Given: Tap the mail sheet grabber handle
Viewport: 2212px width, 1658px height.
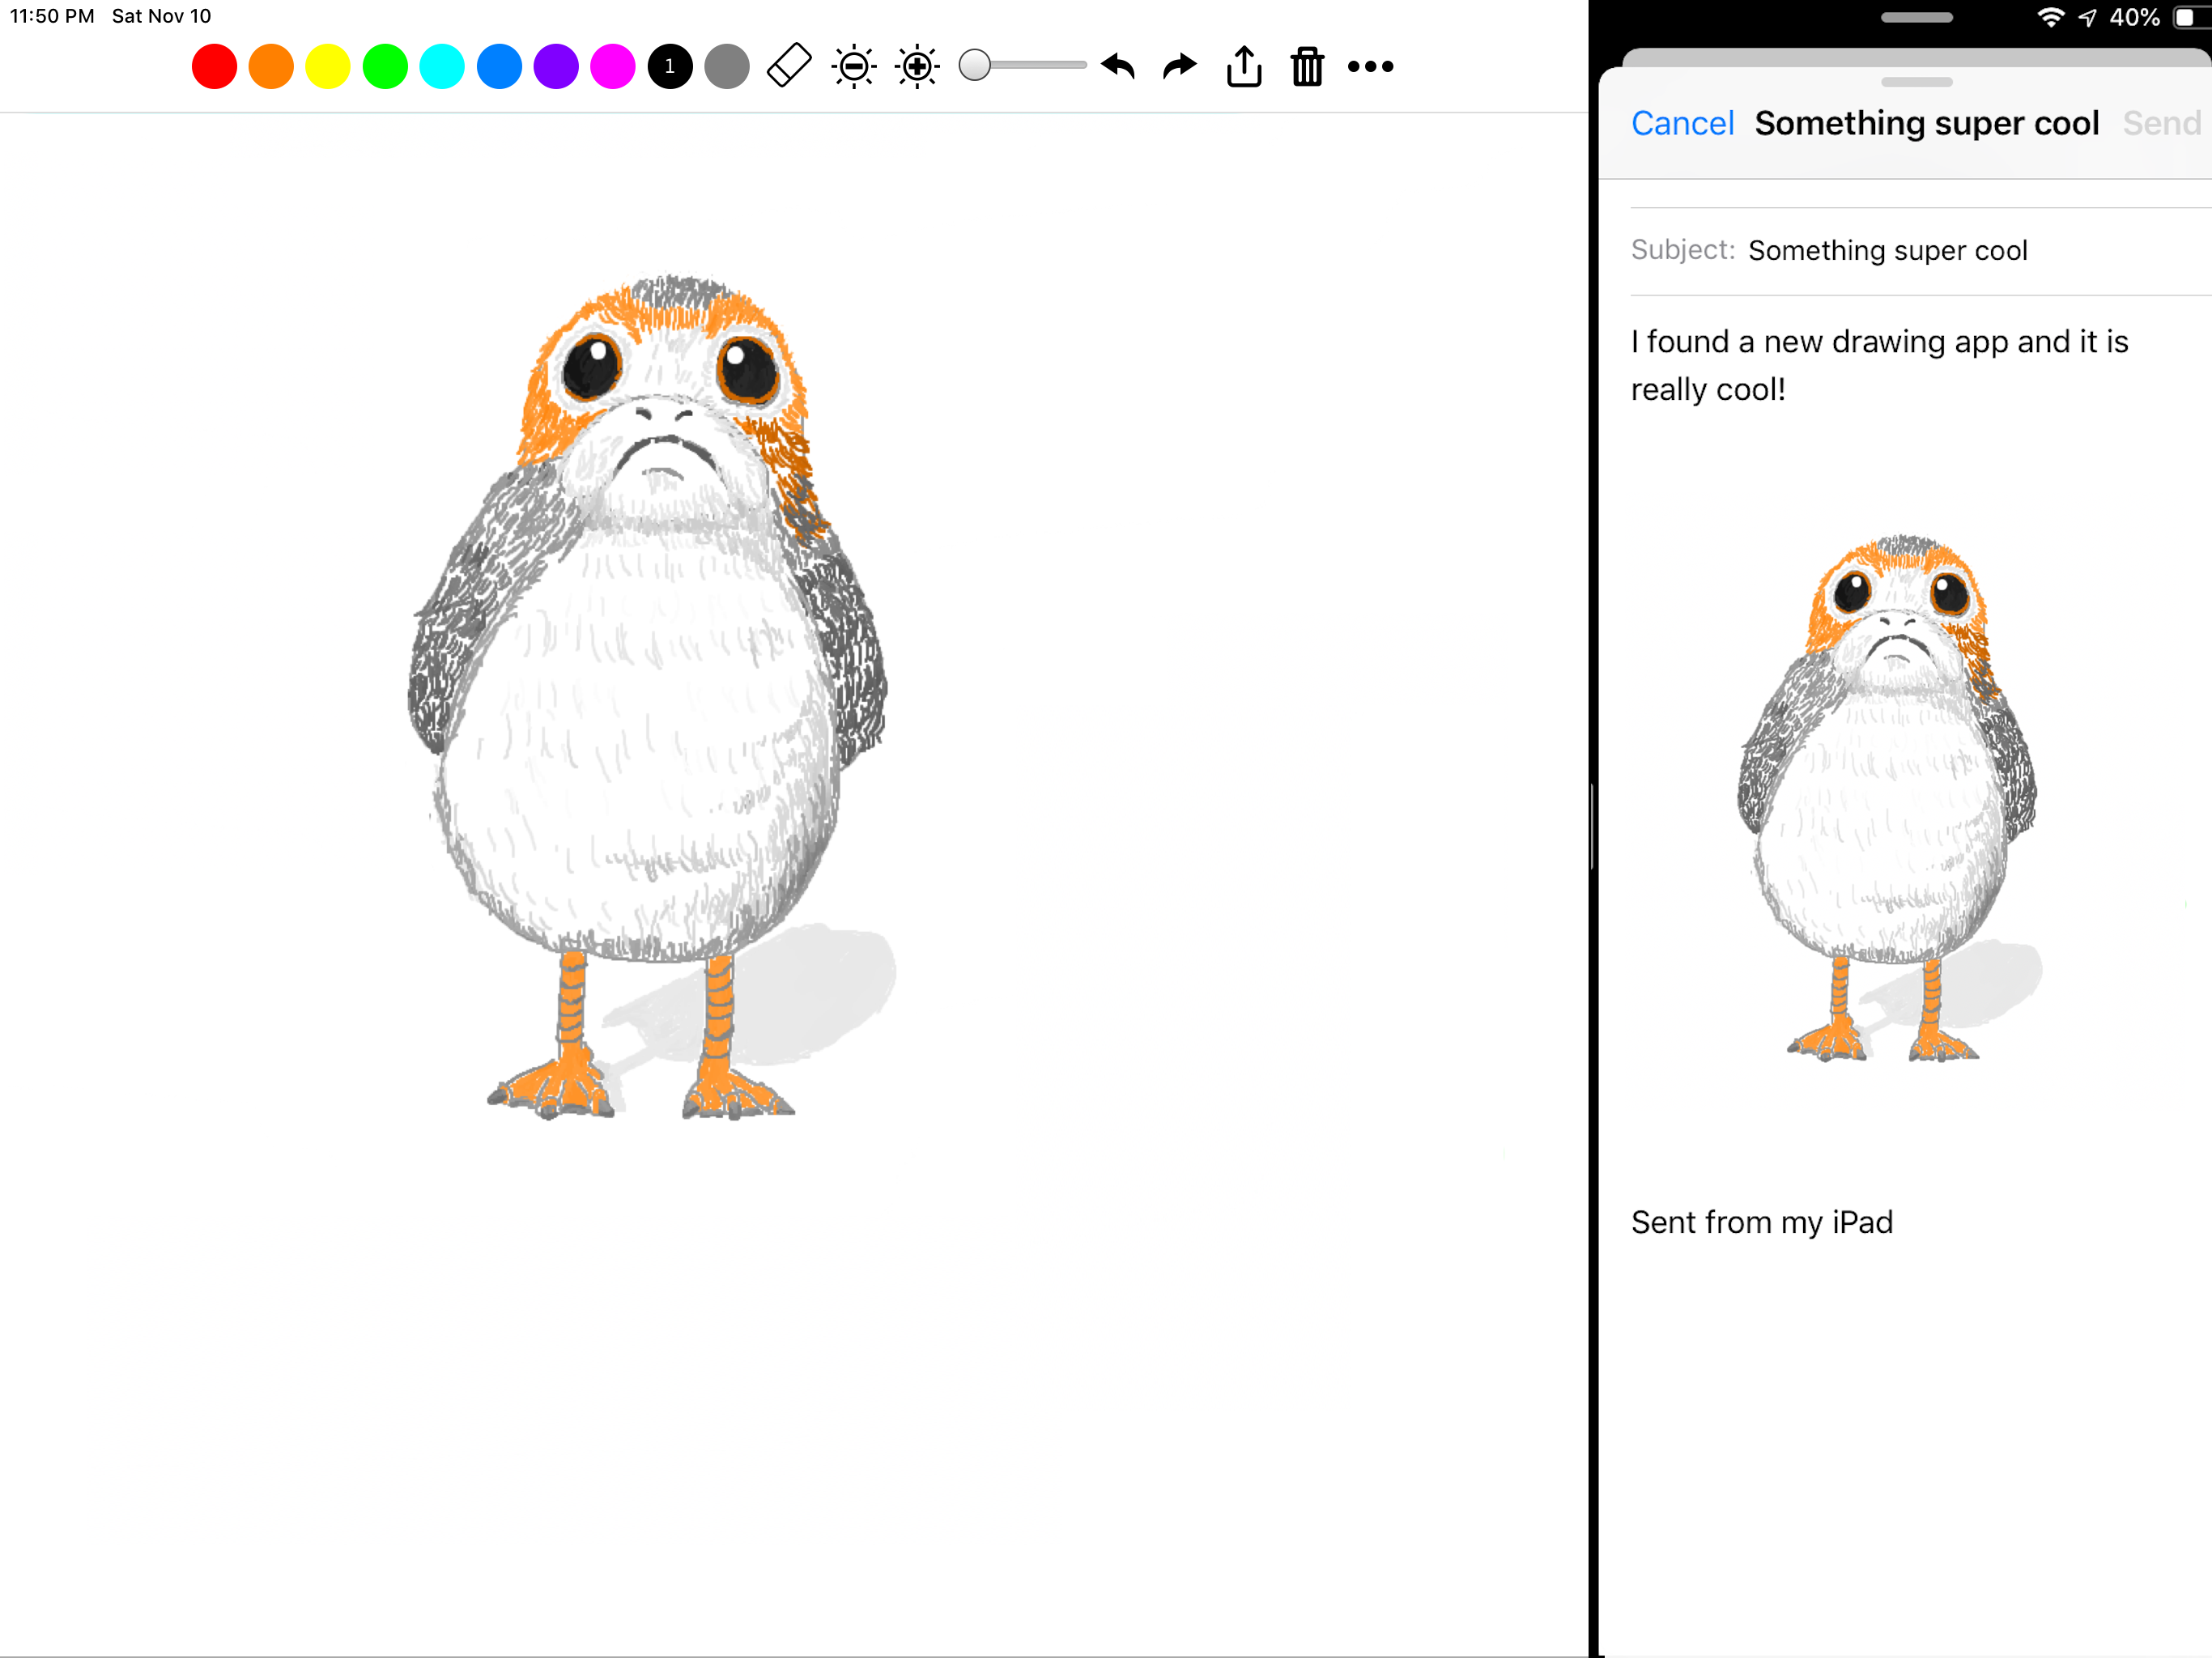Looking at the screenshot, I should 1916,82.
